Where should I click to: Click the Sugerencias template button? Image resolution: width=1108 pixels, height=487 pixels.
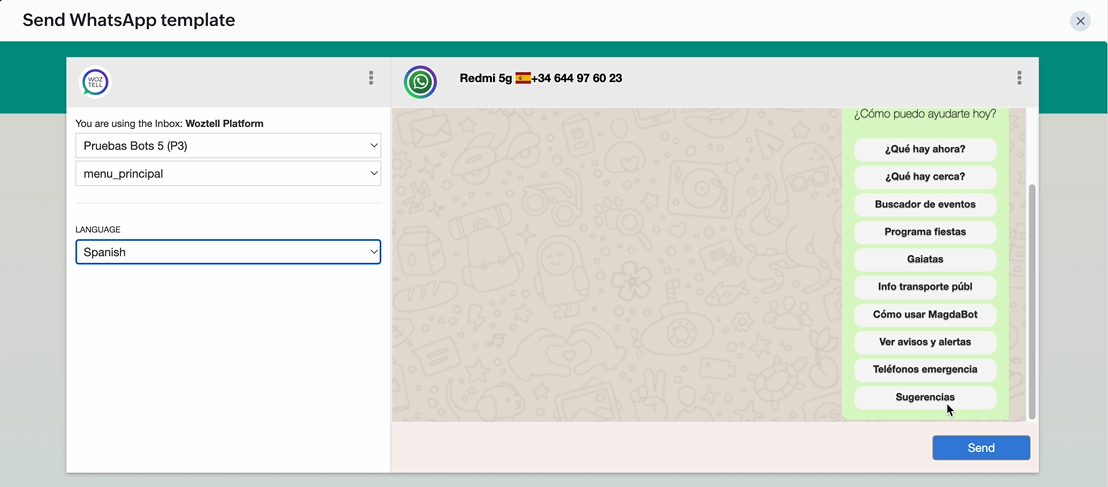(925, 398)
